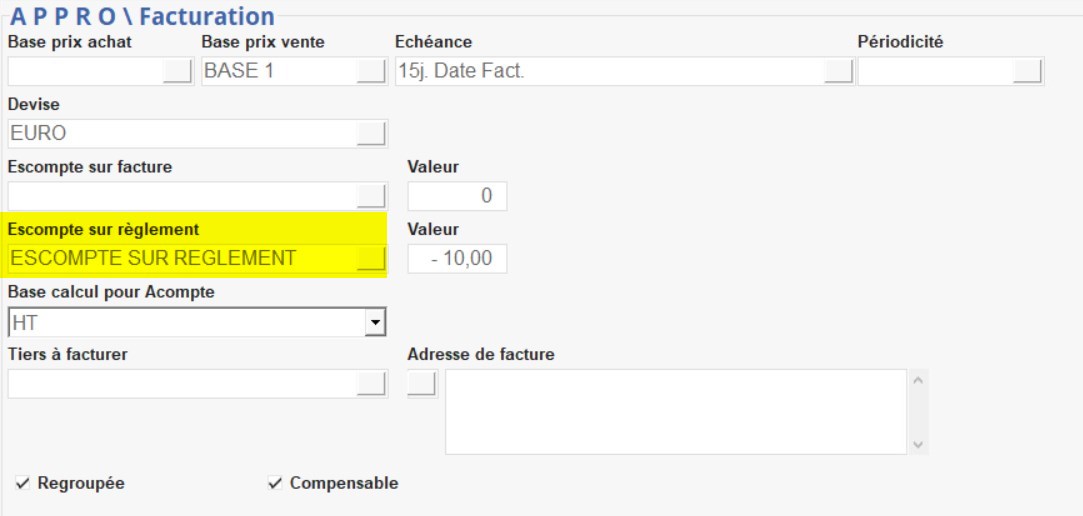This screenshot has height=516, width=1083.
Task: Click the Echéance field with 15j. Date Fact.
Action: tap(608, 72)
